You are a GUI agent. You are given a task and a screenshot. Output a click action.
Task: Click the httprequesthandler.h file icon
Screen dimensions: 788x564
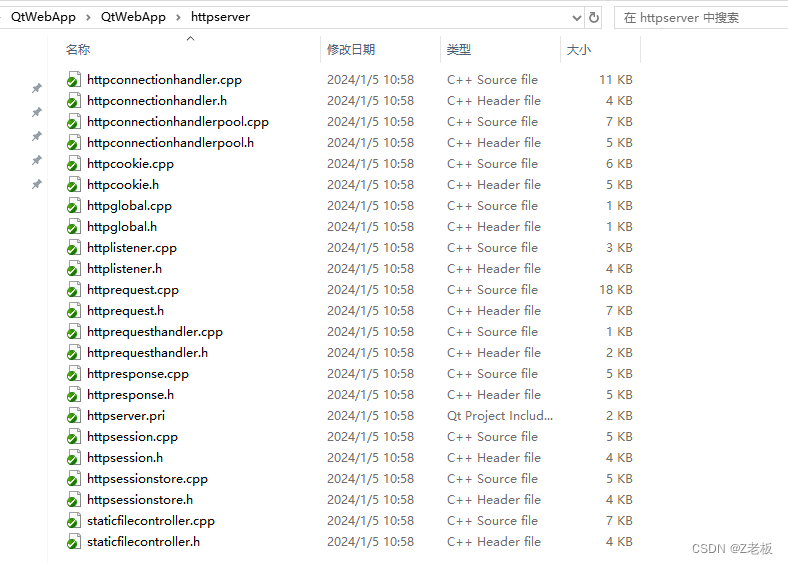(74, 353)
